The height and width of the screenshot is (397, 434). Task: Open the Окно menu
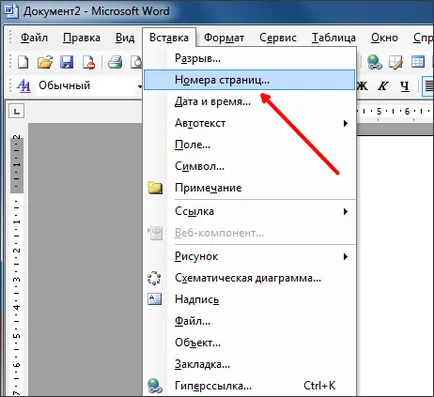tap(385, 38)
